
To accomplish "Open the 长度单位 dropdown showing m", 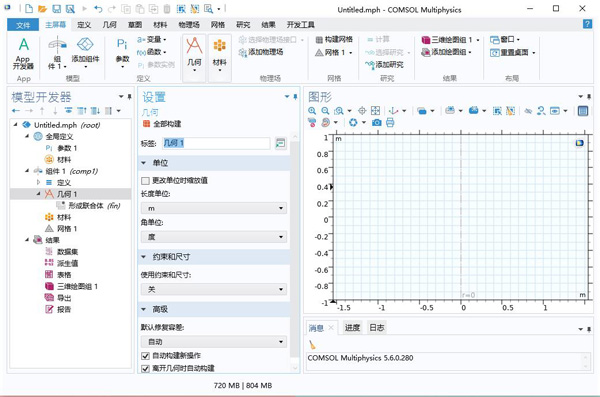I will click(214, 208).
